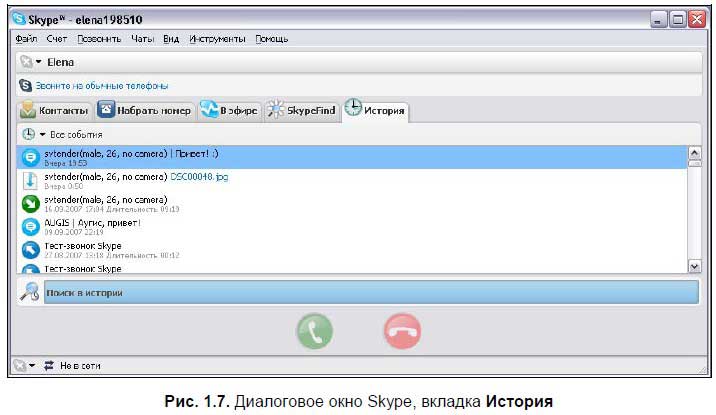Switch to the Контакты tab

tap(56, 110)
